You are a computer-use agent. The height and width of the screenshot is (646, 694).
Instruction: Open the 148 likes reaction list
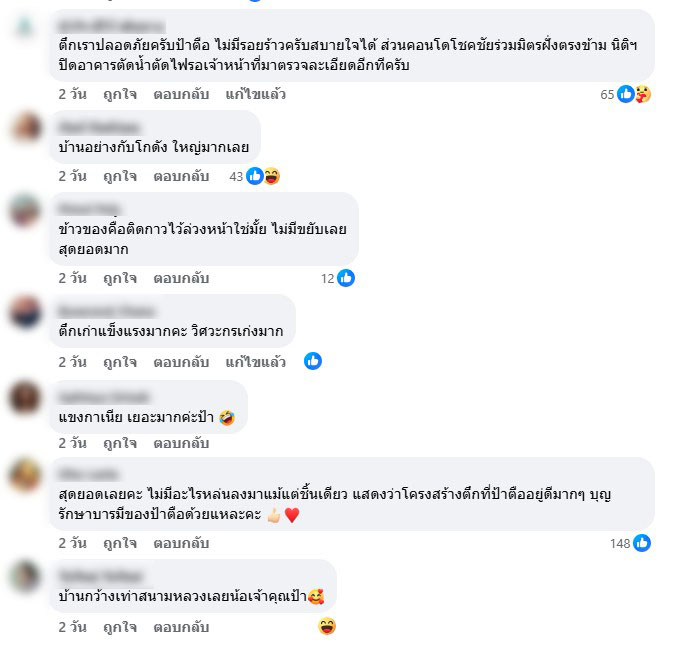(x=630, y=543)
